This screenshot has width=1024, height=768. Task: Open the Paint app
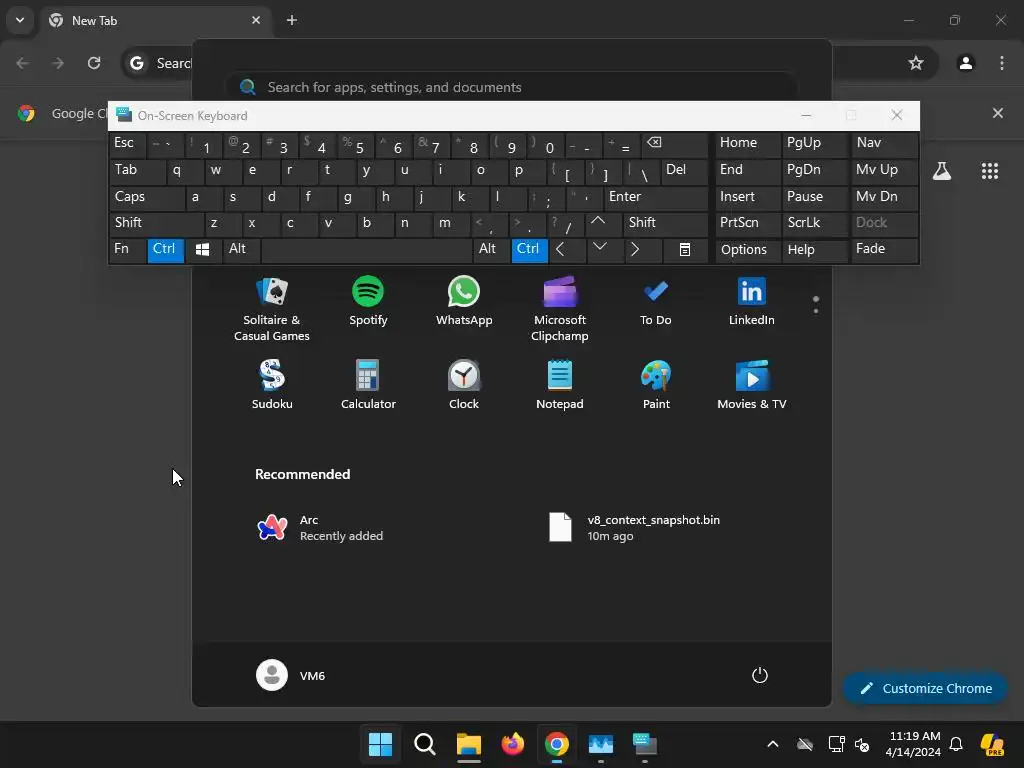[x=656, y=385]
